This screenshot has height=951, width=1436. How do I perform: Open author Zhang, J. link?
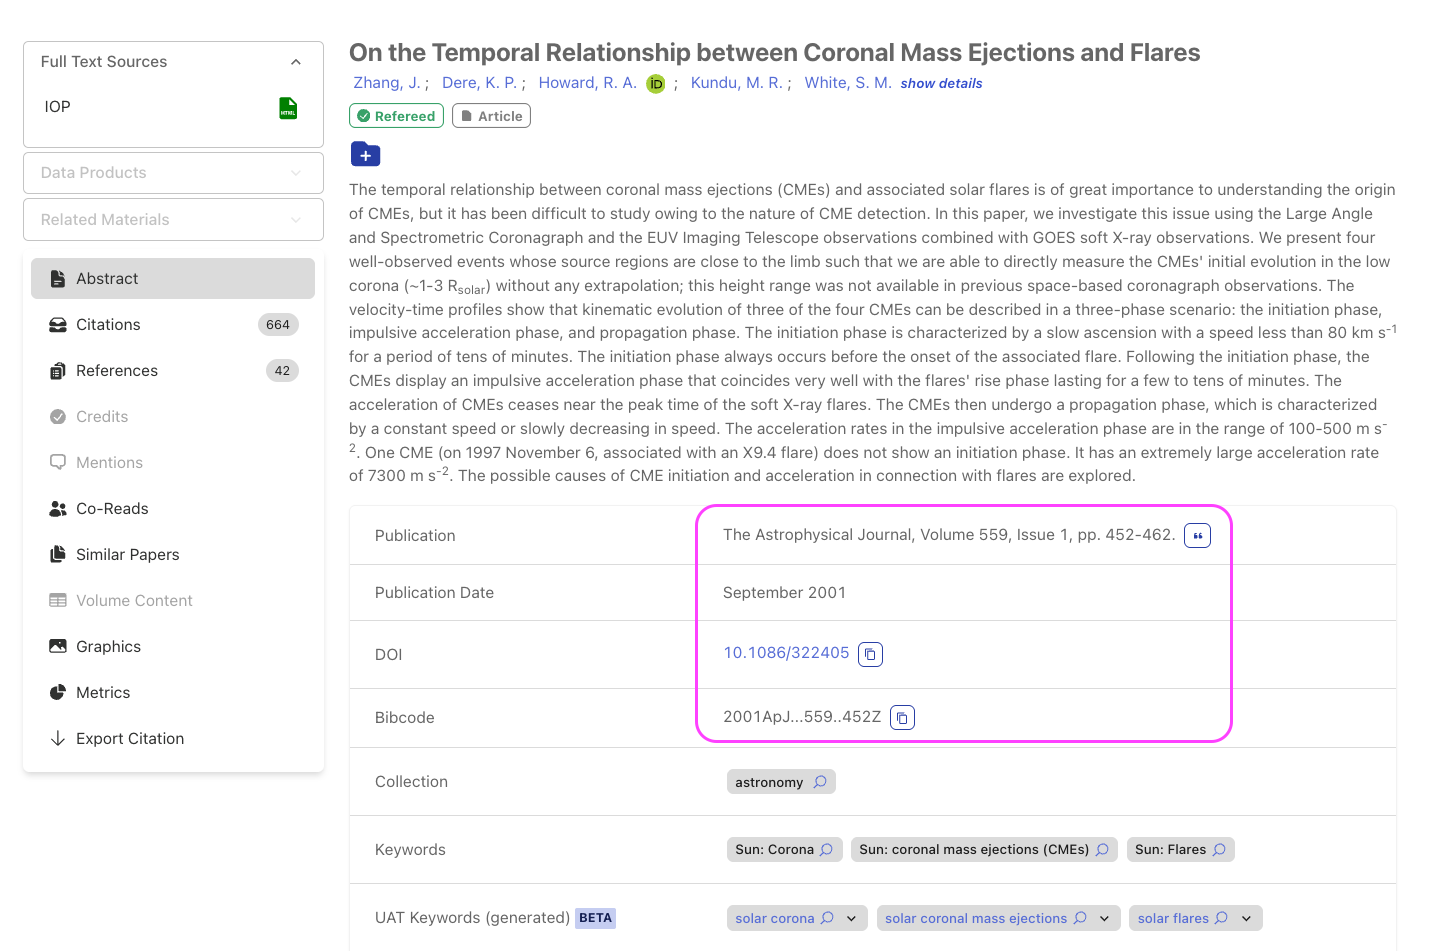(386, 83)
